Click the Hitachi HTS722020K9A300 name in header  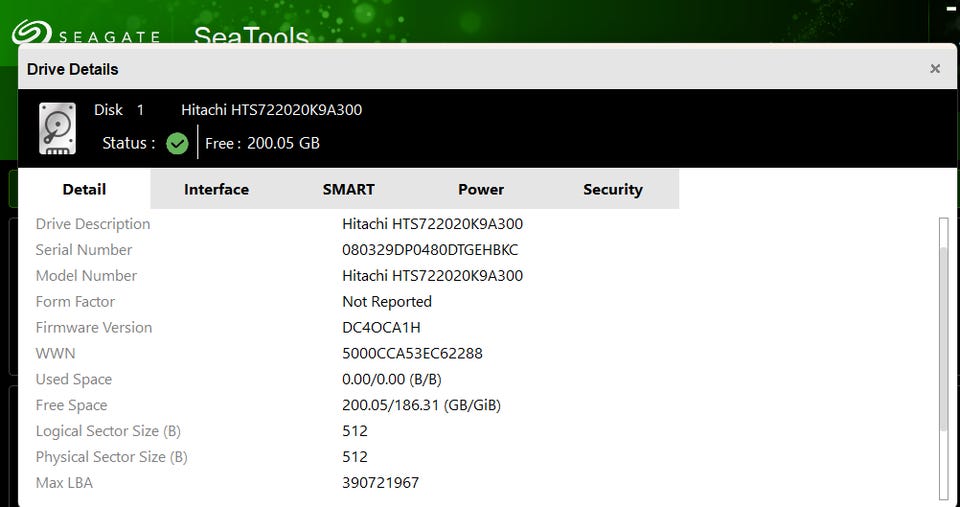271,110
